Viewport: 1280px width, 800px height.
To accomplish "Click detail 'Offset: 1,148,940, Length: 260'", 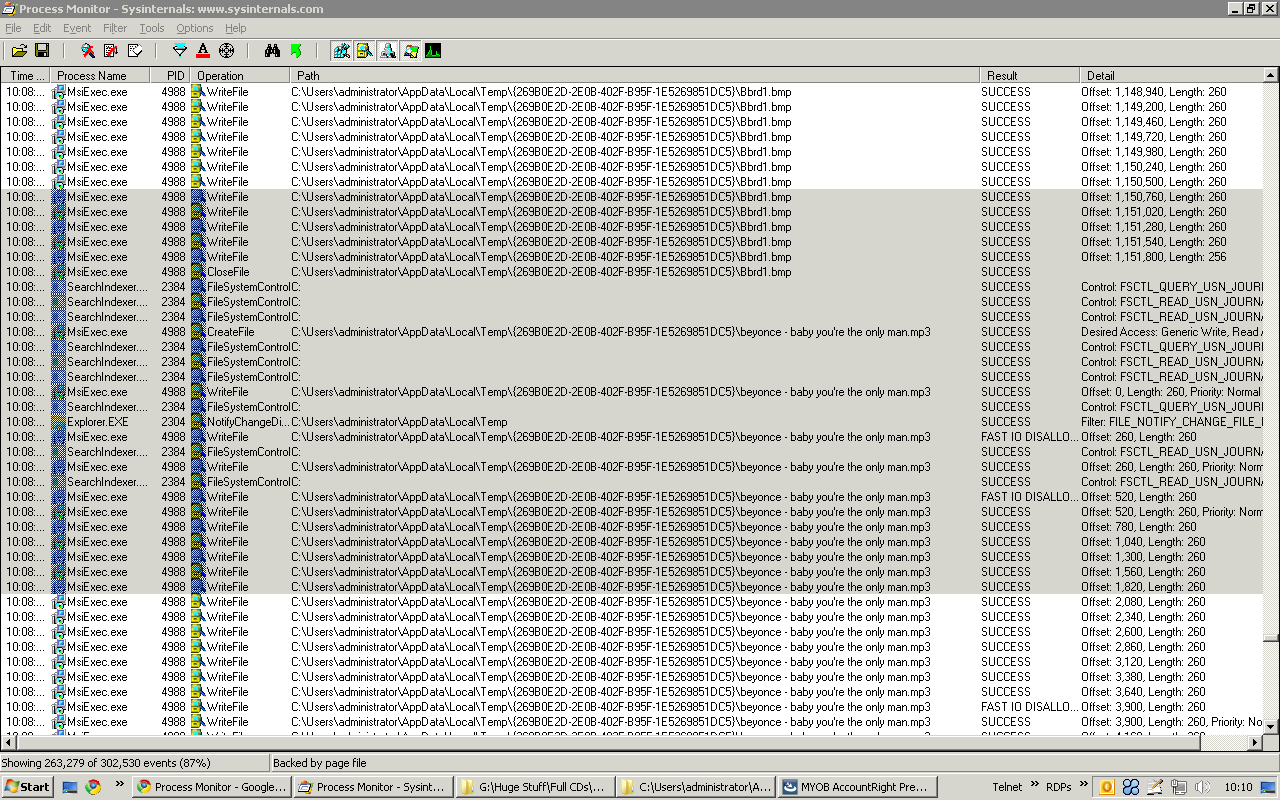I will 1154,92.
